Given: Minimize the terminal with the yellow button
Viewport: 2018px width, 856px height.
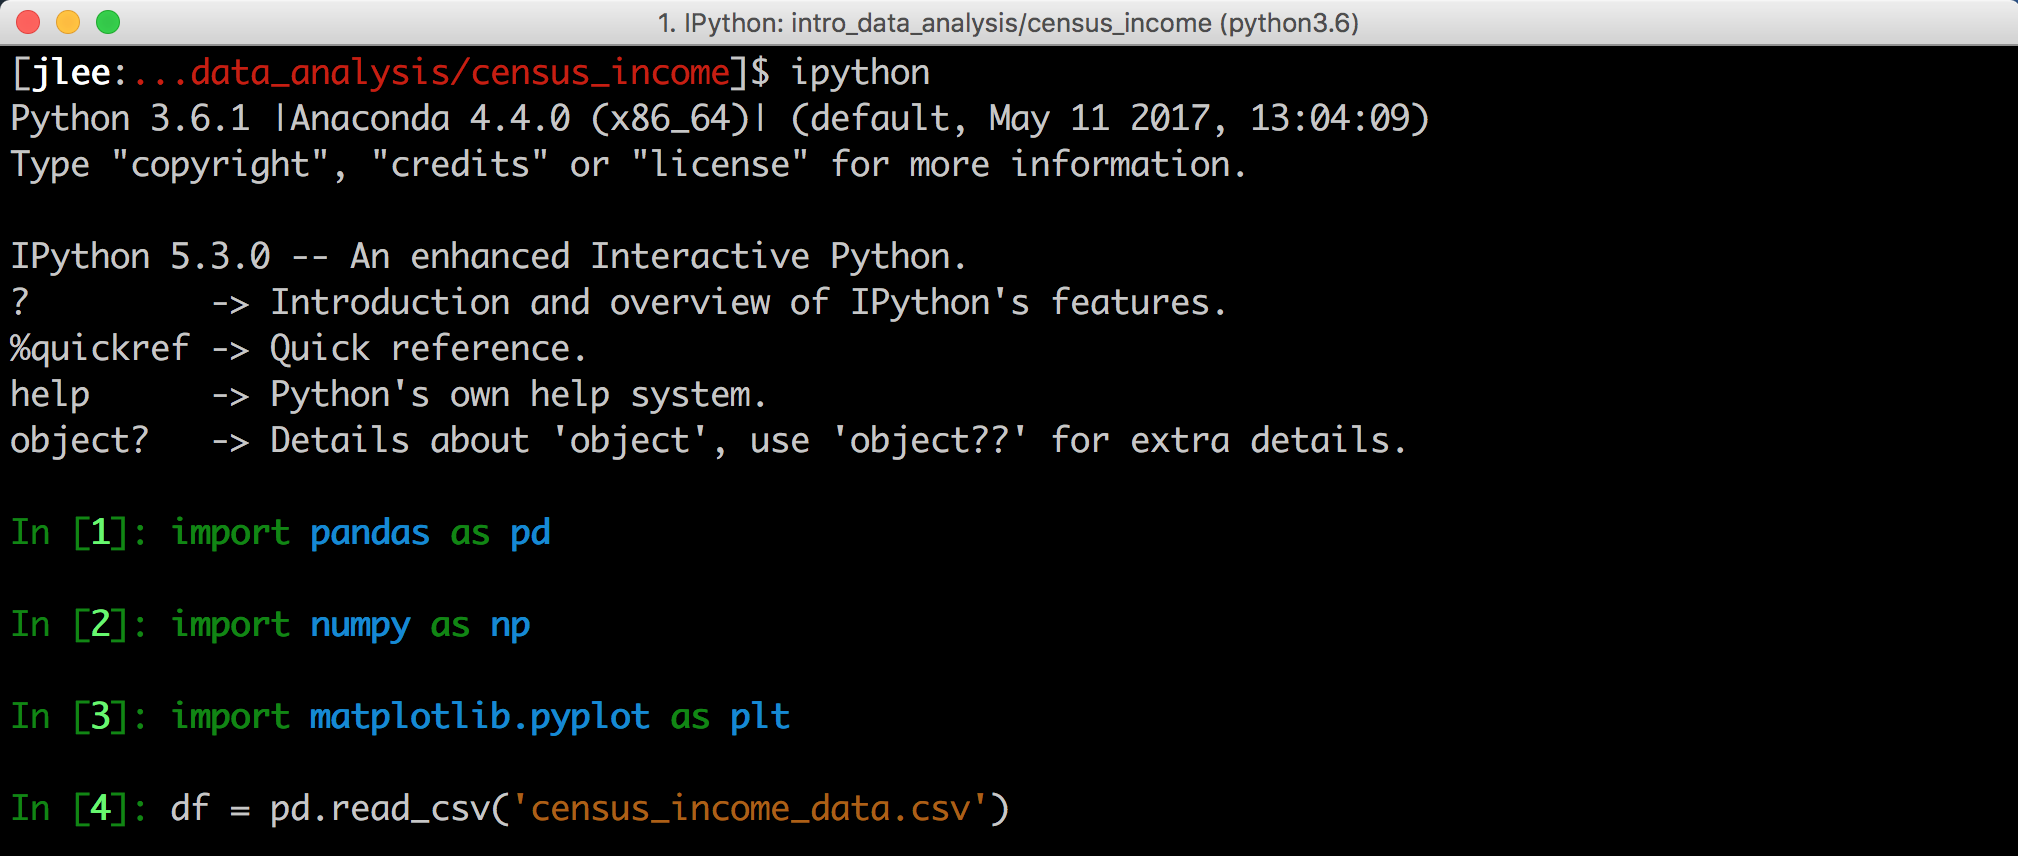Looking at the screenshot, I should coord(68,22).
